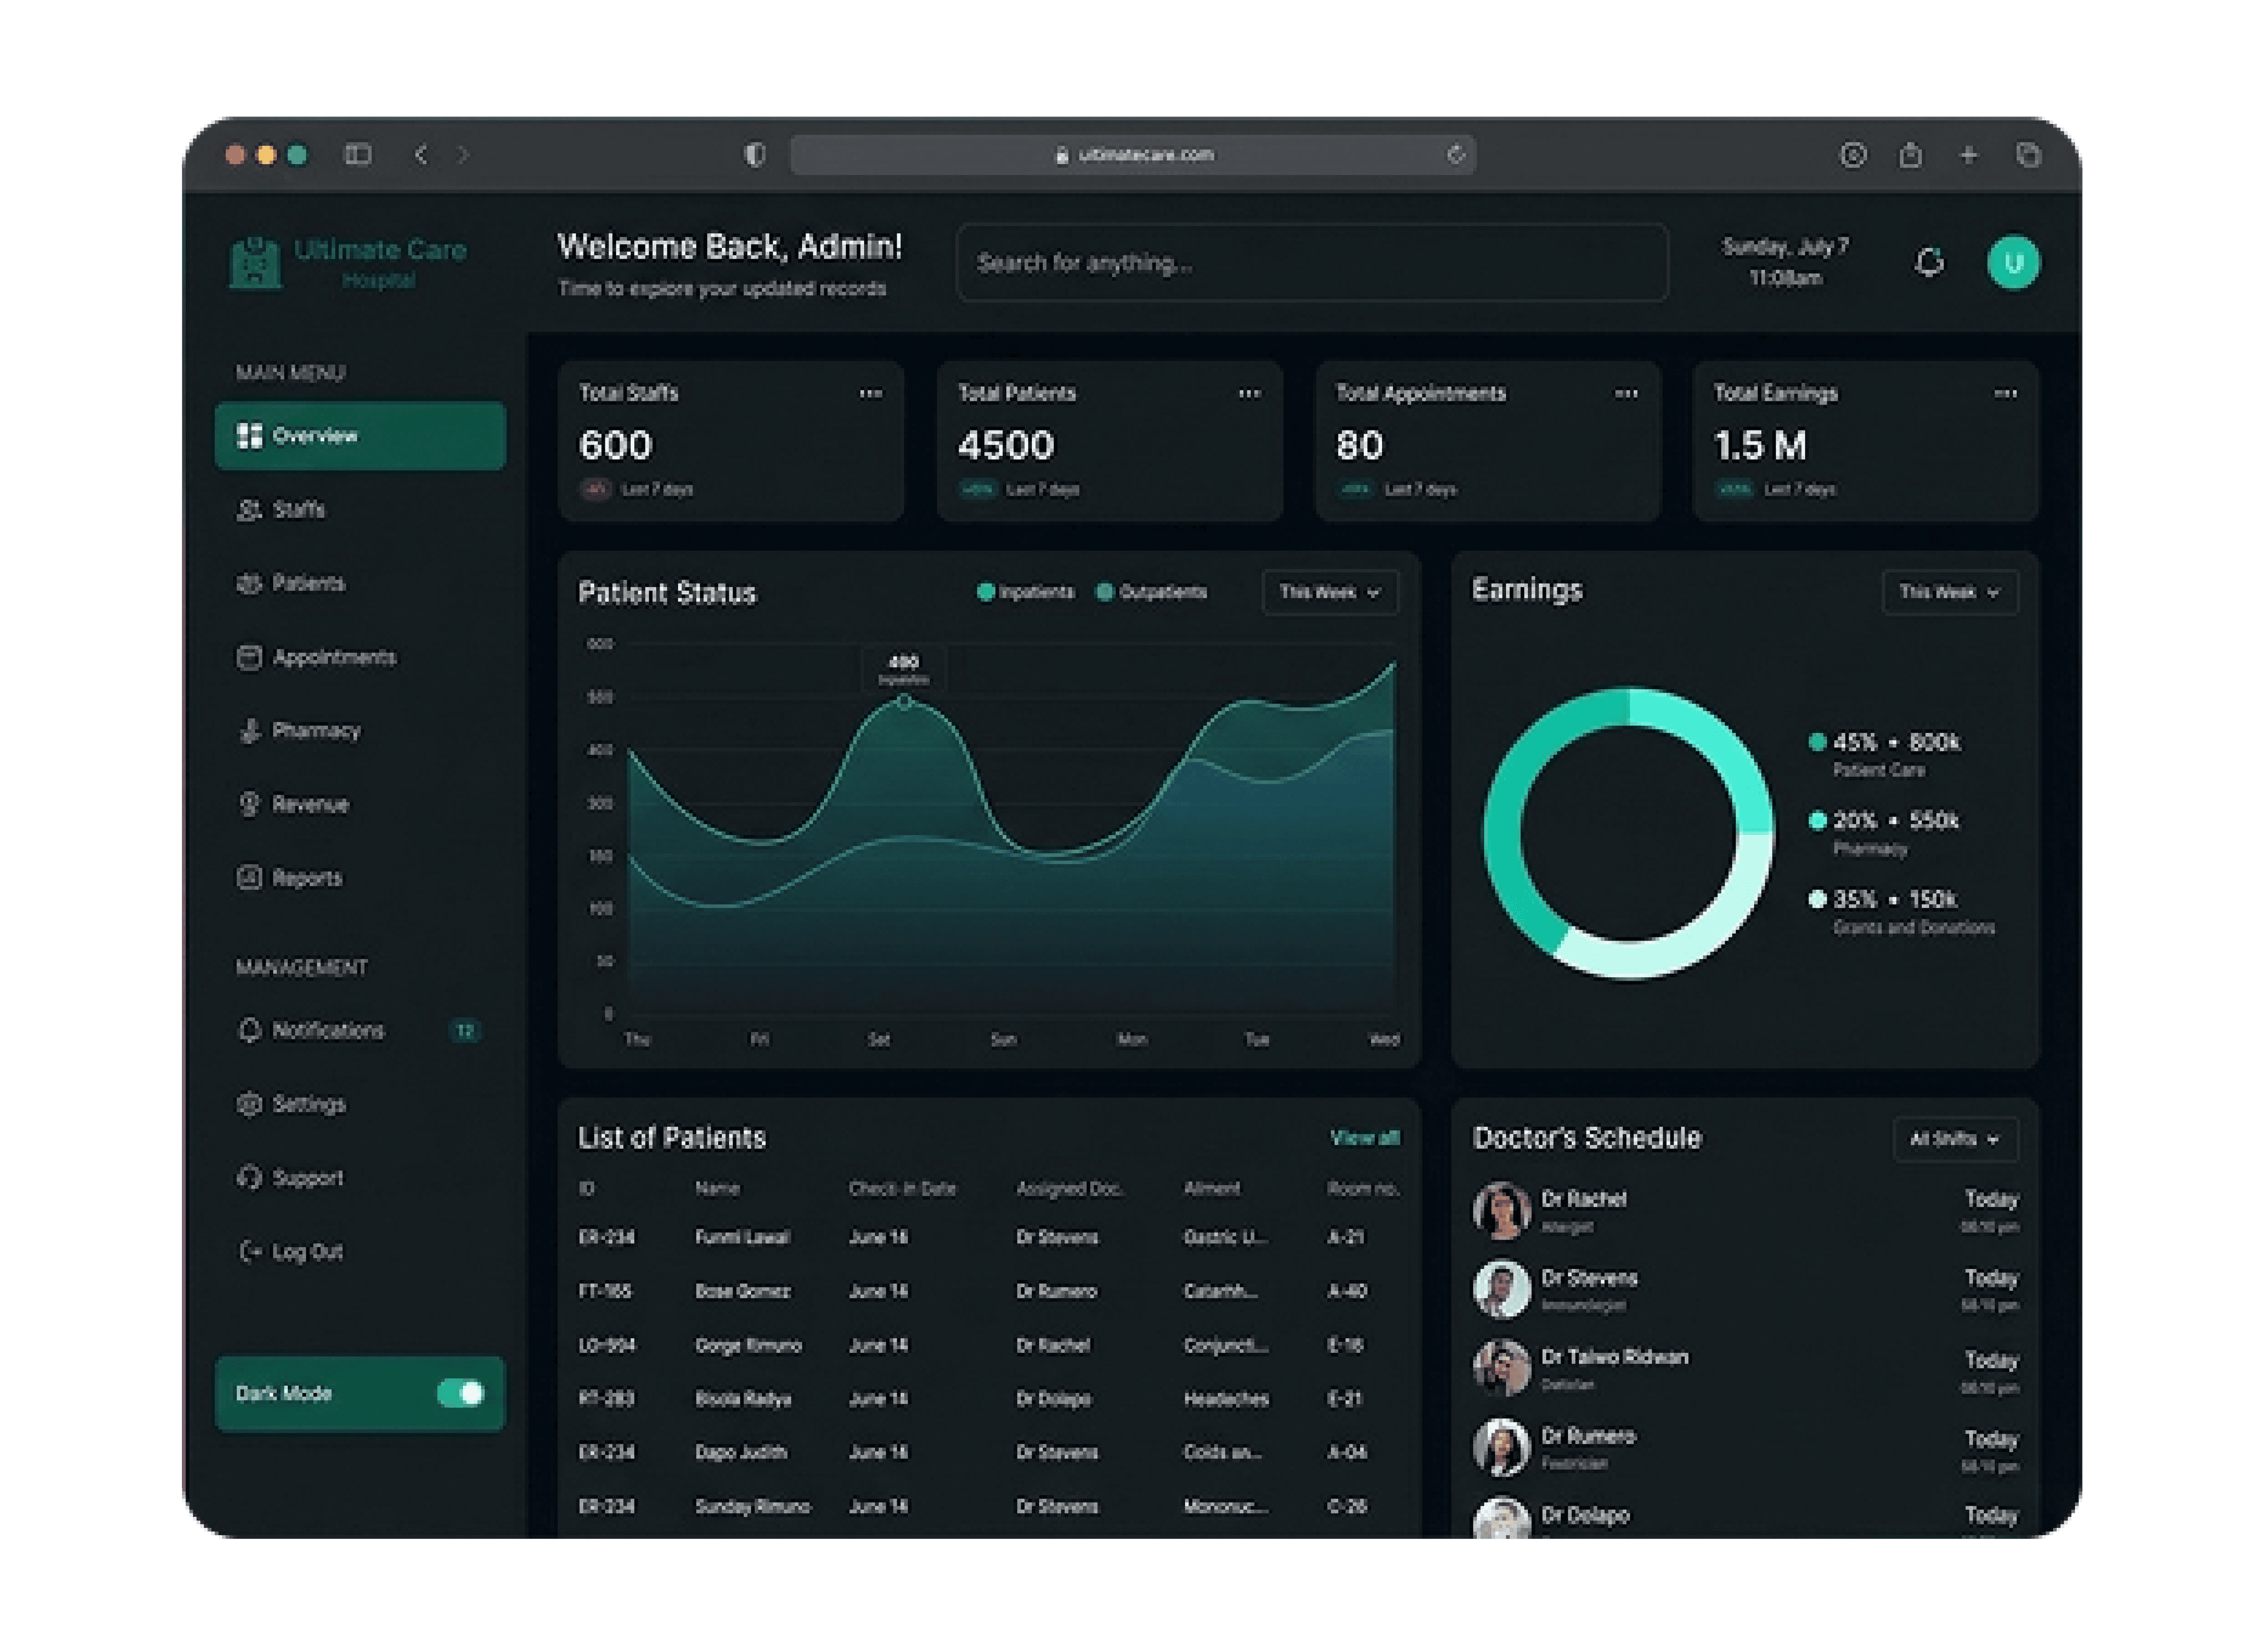
Task: Open the green user avatar profile
Action: pos(2013,263)
